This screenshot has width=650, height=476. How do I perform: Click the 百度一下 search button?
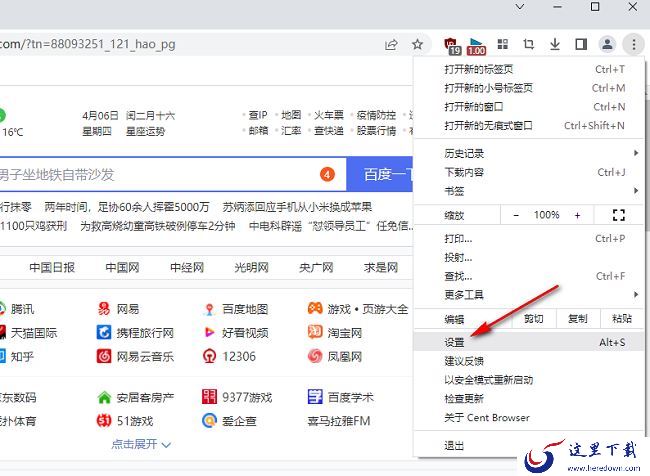tap(380, 175)
